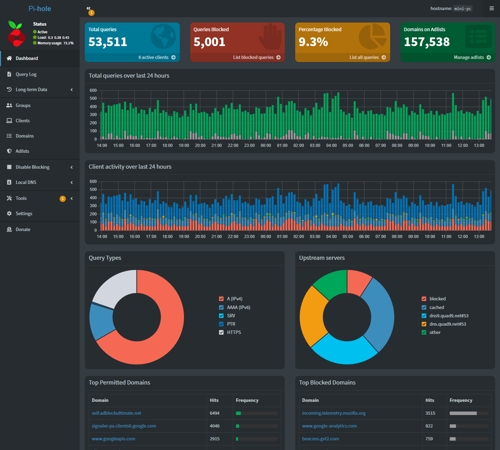Image resolution: width=500 pixels, height=450 pixels.
Task: Expand the Long-term Data submenu chevron
Action: click(71, 90)
